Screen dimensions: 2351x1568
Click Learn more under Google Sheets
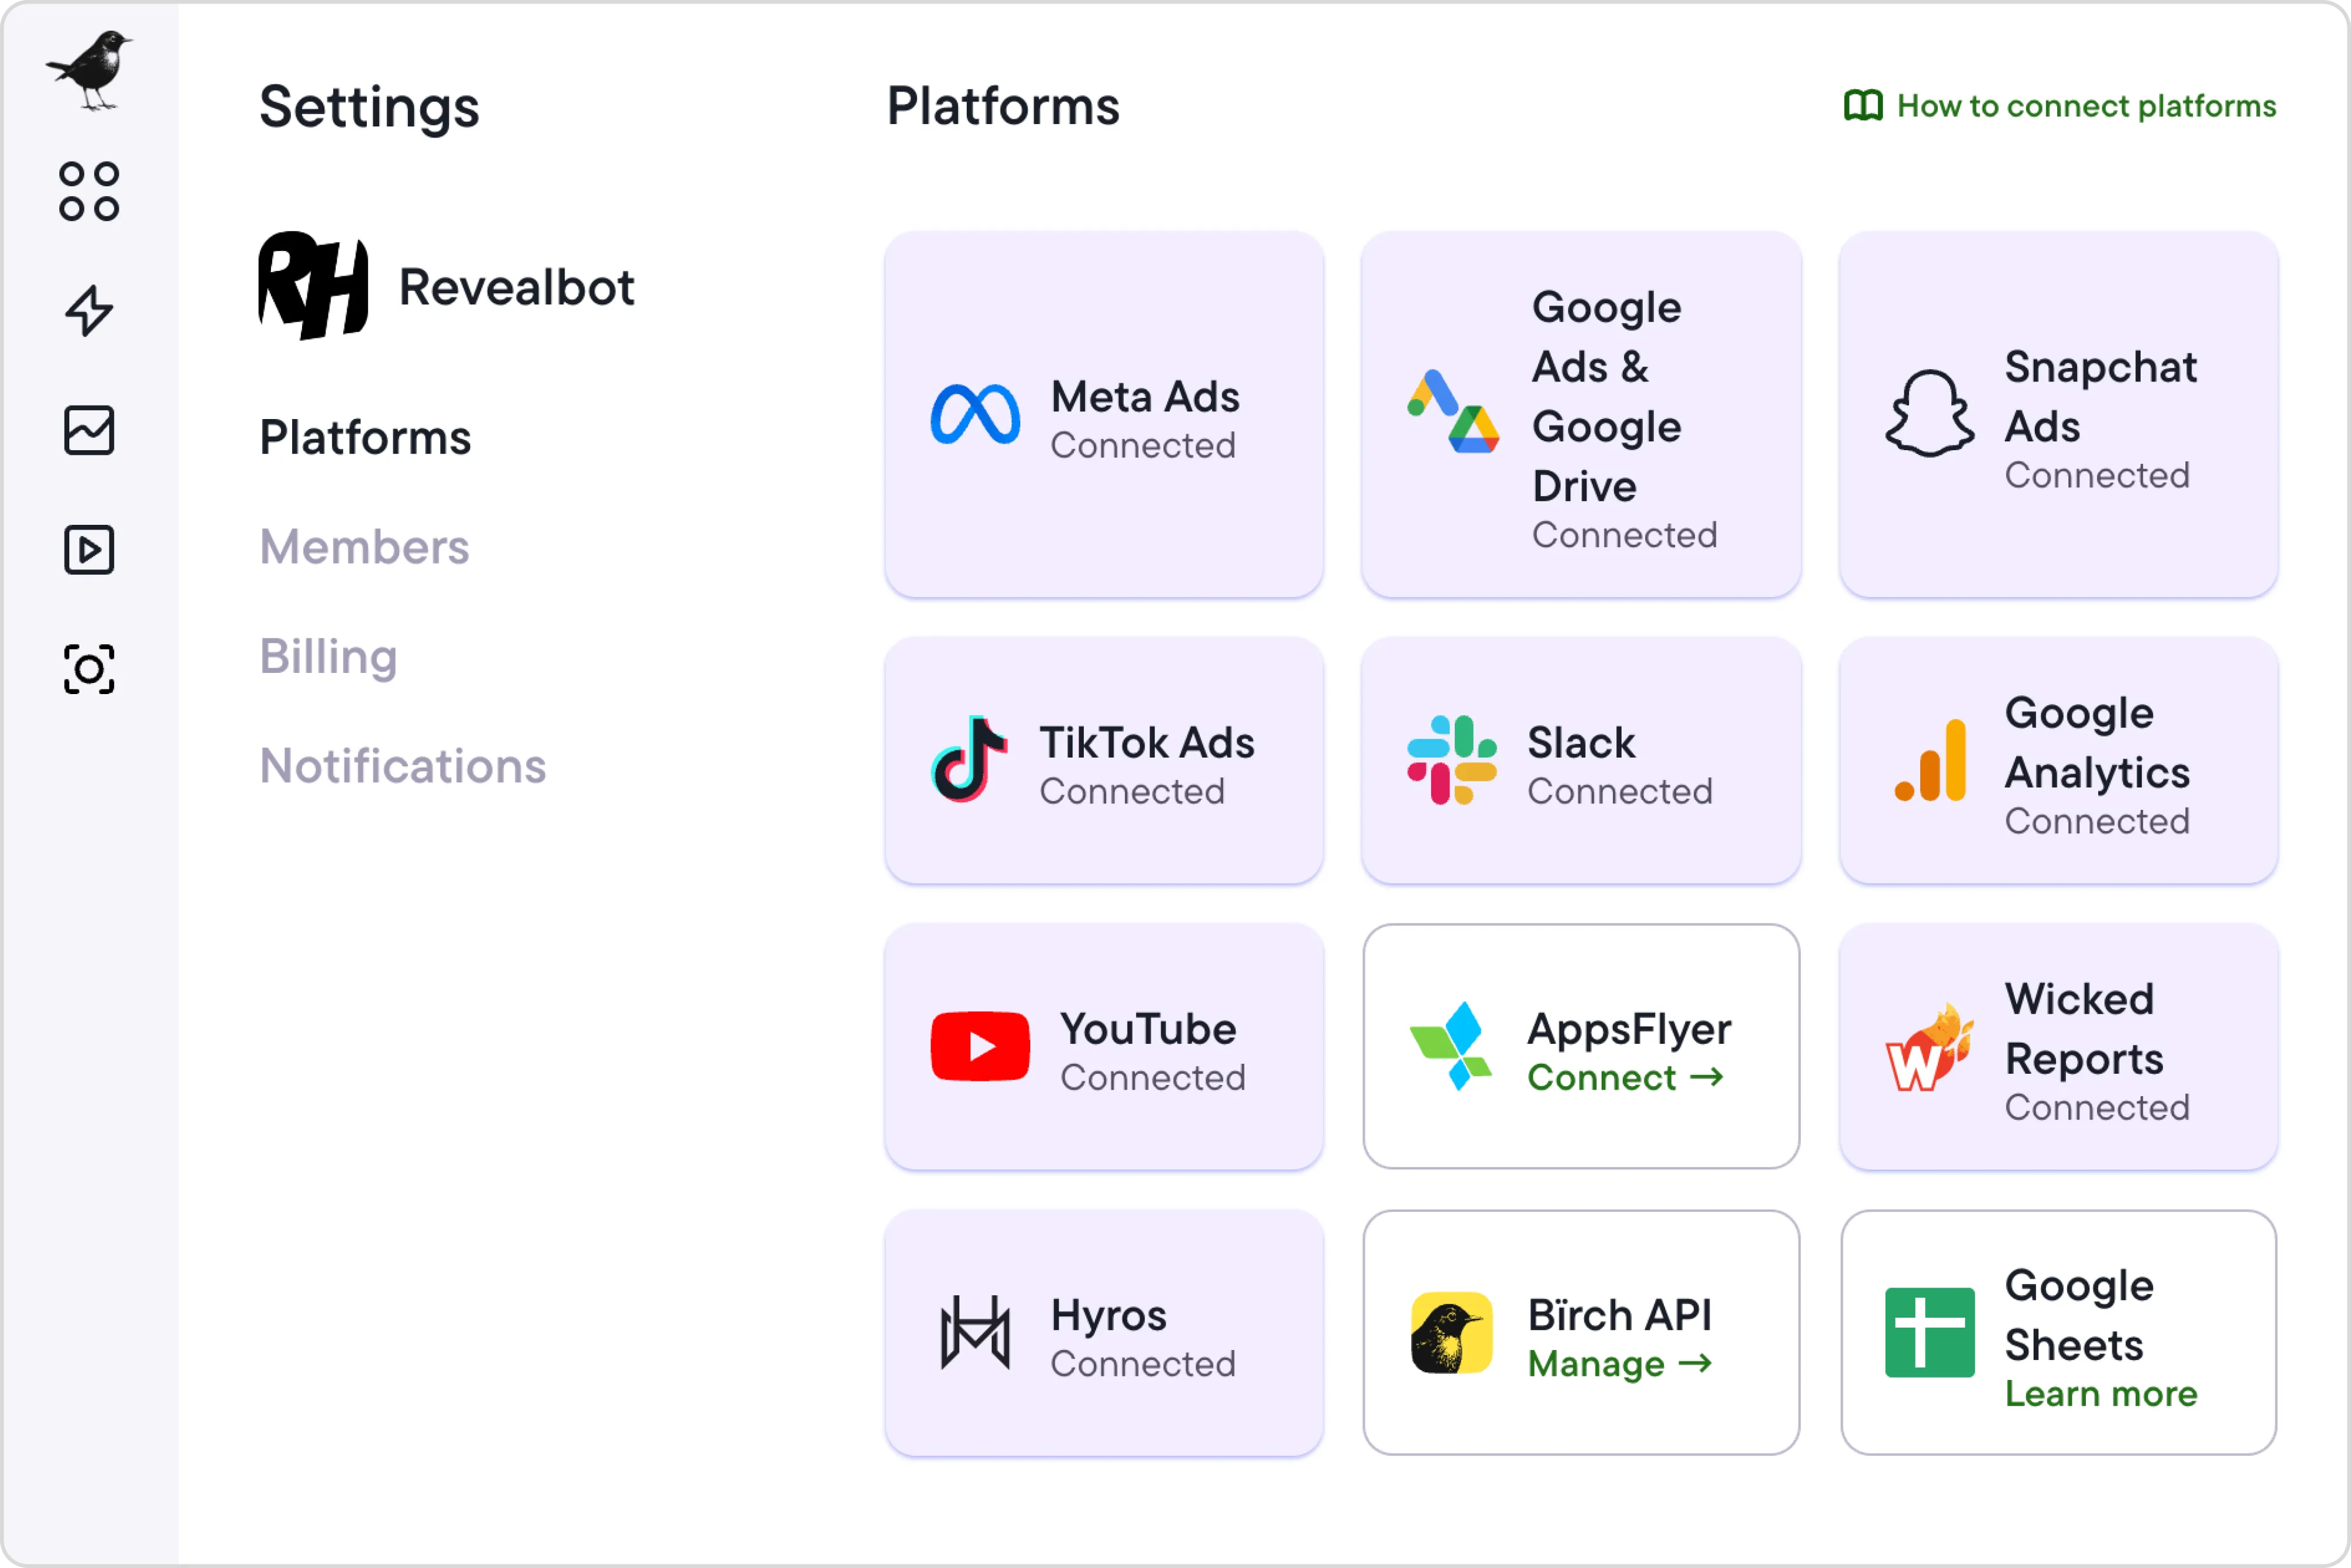pyautogui.click(x=2101, y=1393)
